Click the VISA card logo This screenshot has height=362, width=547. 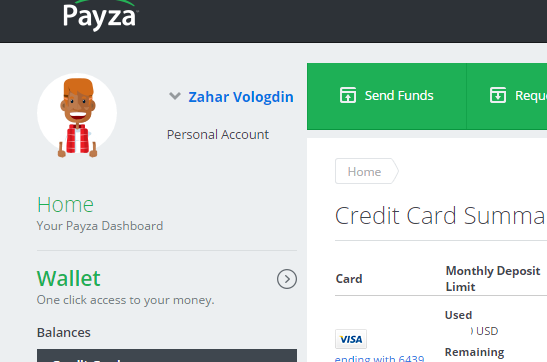tap(351, 339)
